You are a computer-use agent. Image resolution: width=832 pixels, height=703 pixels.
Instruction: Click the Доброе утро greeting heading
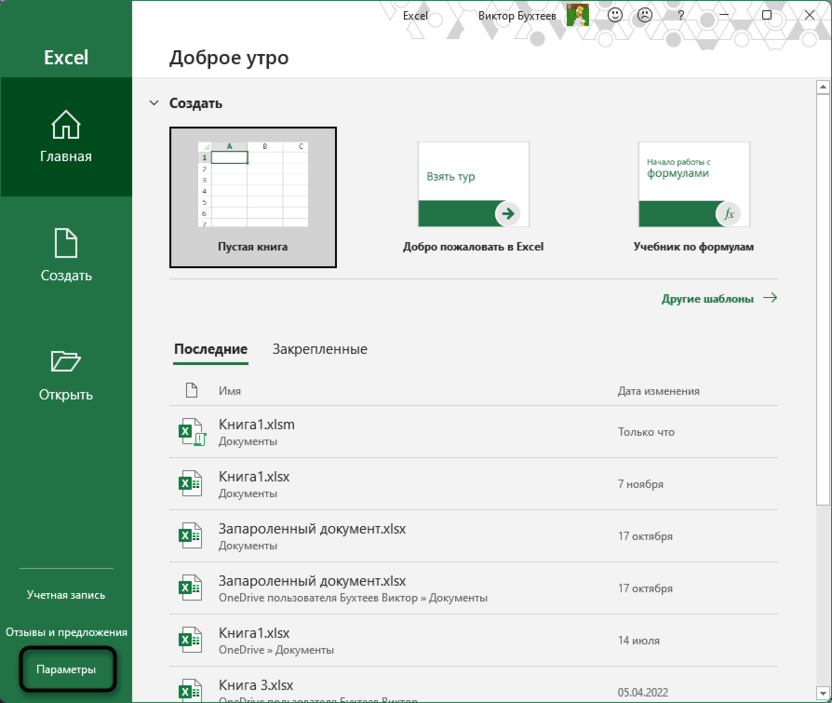pos(229,57)
